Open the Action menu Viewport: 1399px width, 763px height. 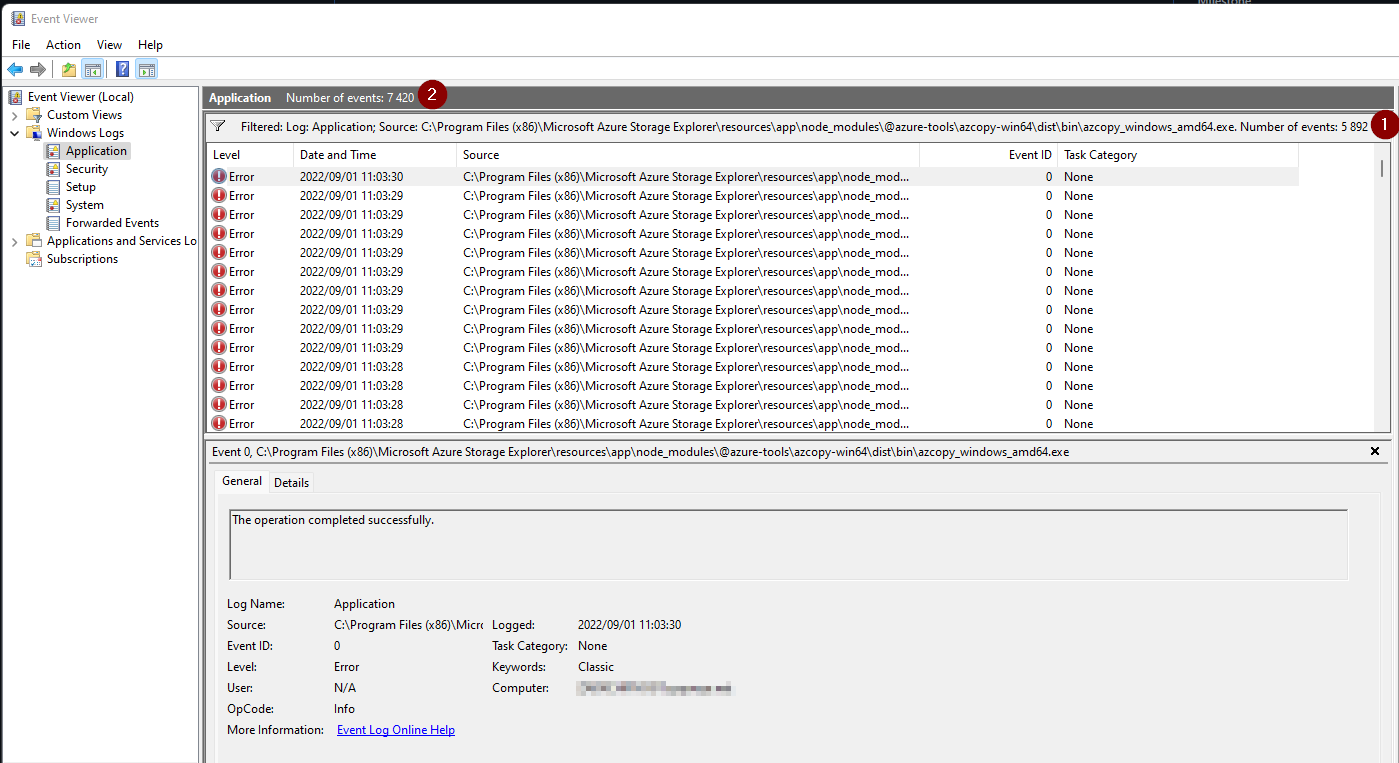tap(63, 44)
